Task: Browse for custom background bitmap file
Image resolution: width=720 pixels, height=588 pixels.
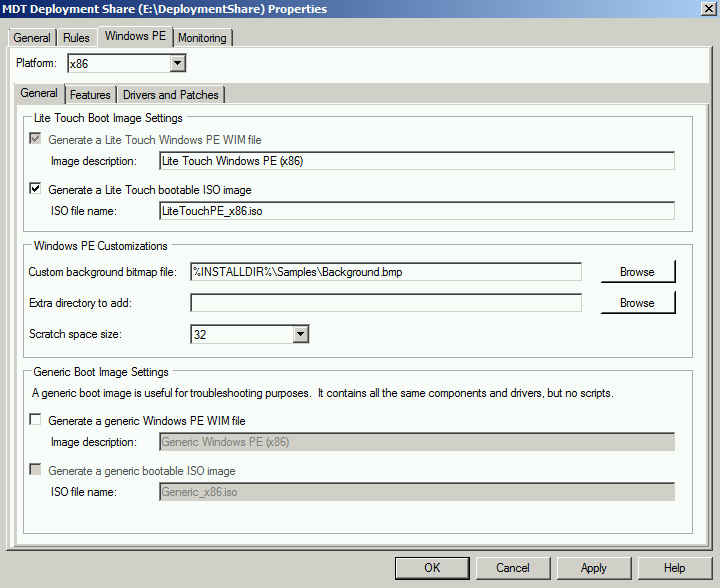Action: (x=638, y=272)
